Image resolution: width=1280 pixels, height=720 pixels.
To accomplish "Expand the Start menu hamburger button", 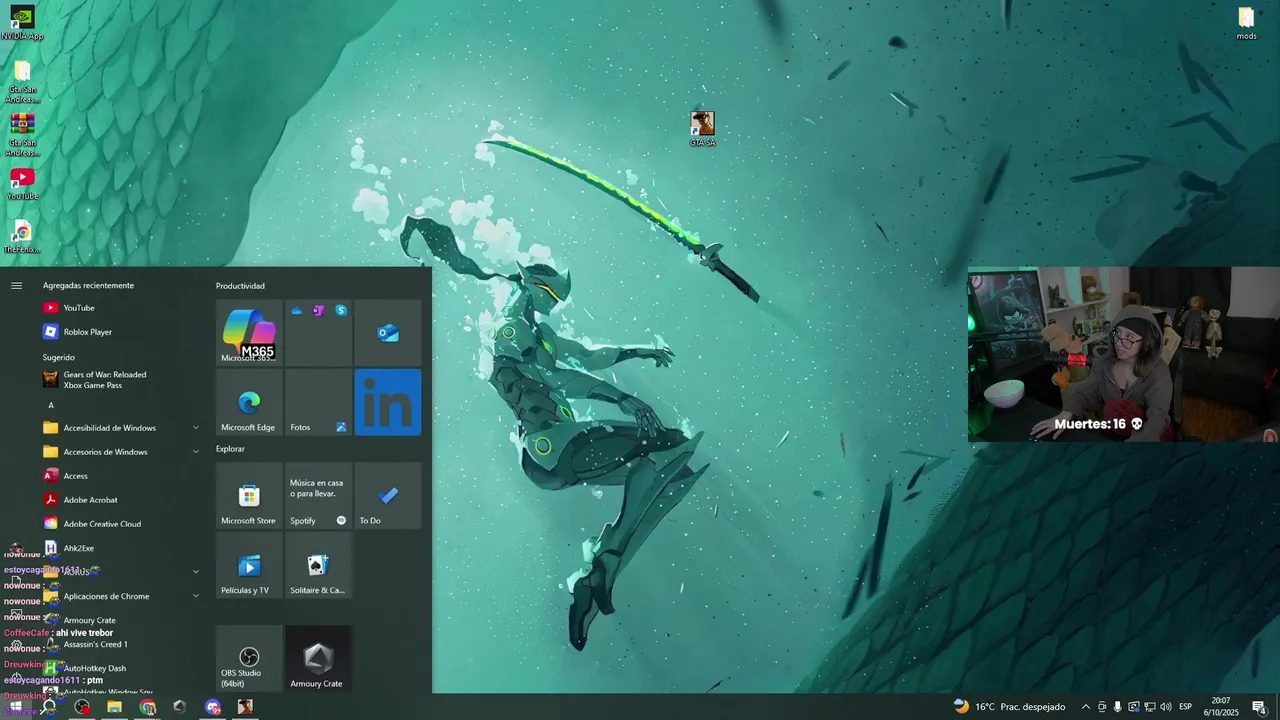I will (x=16, y=286).
